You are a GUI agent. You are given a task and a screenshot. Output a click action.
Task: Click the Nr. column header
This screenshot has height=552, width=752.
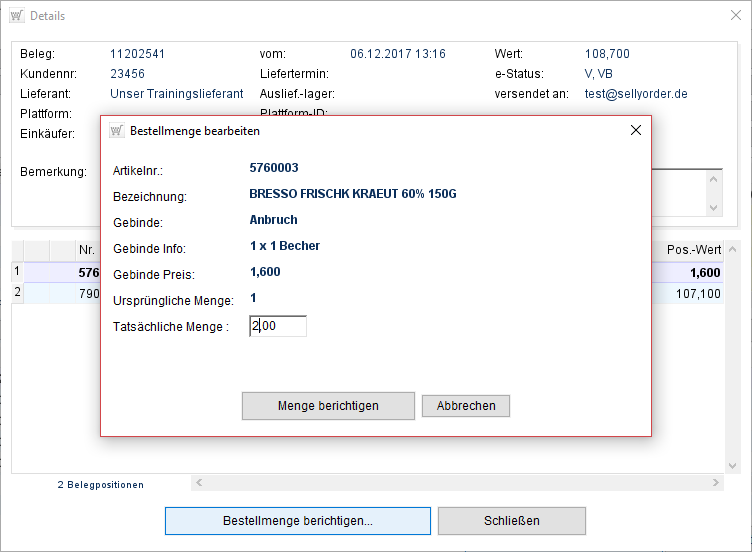pos(87,250)
